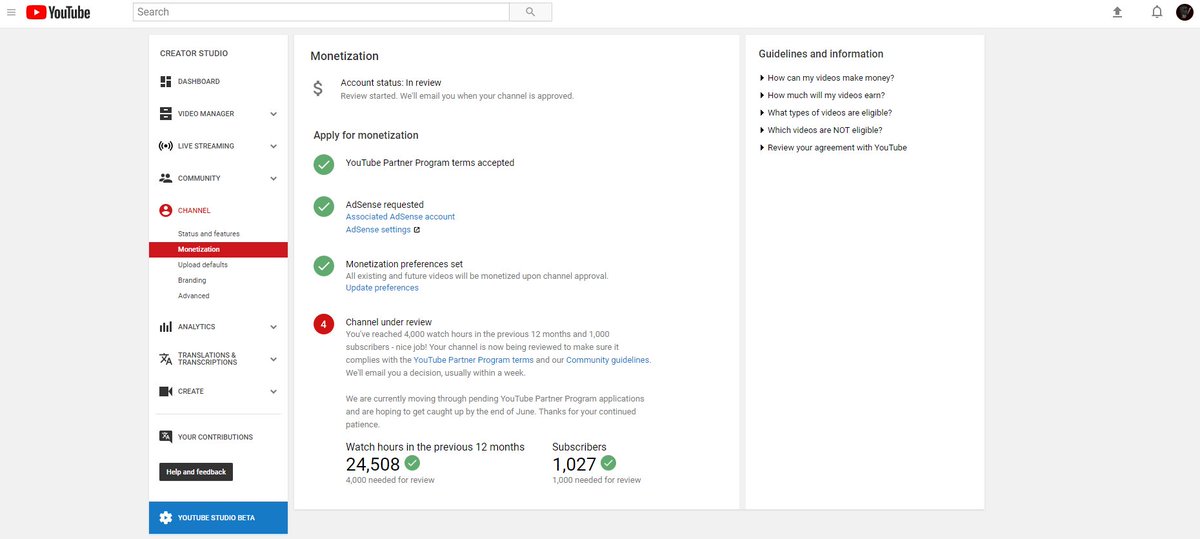Viewport: 1200px width, 539px height.
Task: Click the checkmark beside AdSense requested
Action: tap(323, 207)
